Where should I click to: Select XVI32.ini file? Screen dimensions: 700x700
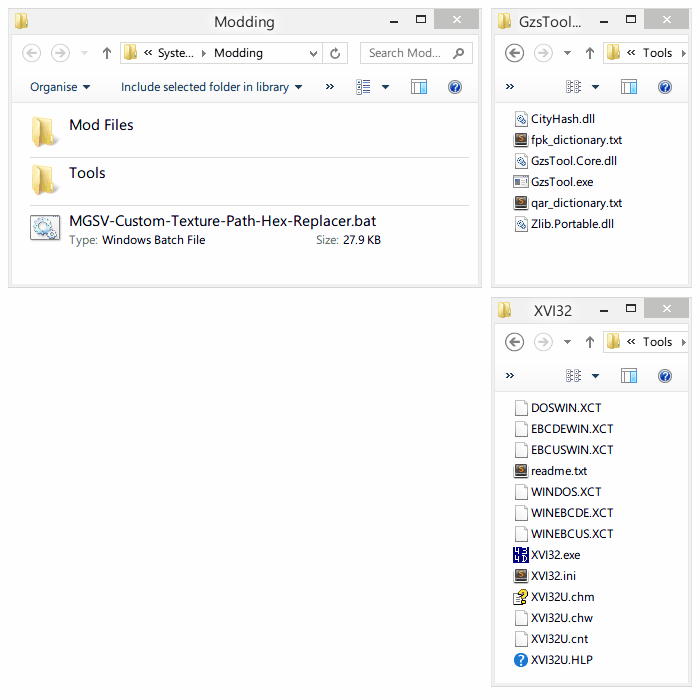(546, 575)
